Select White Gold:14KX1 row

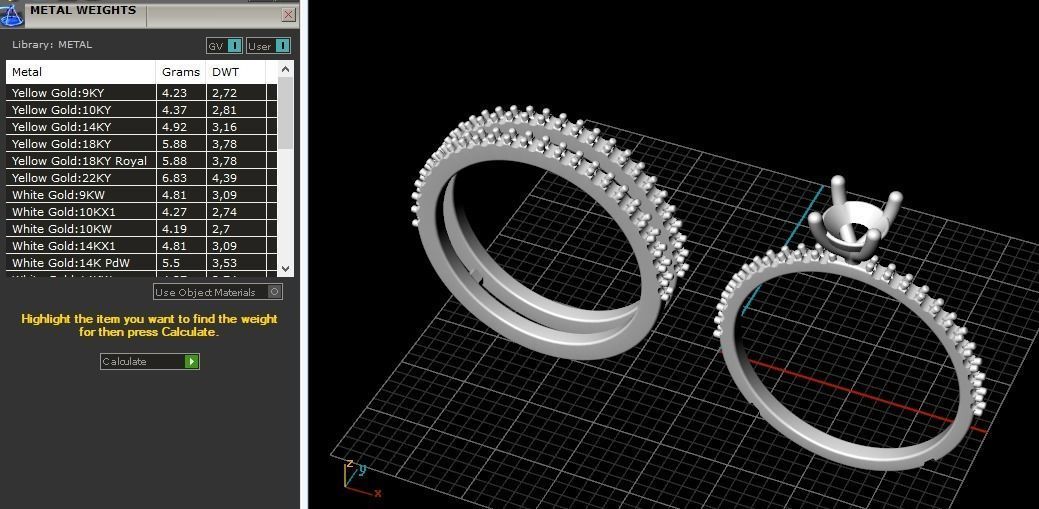pyautogui.click(x=141, y=246)
